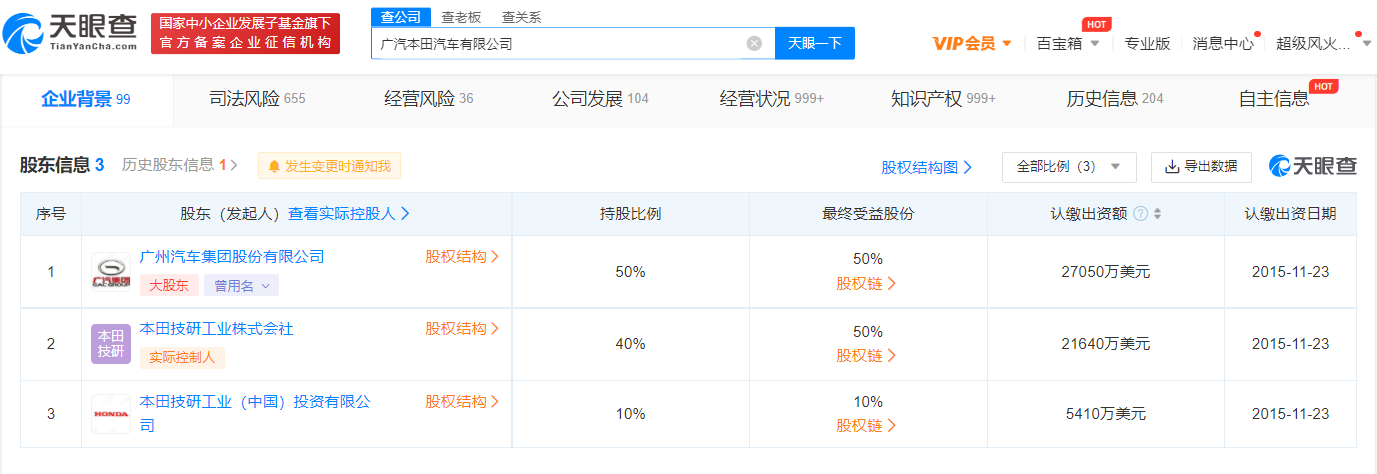Click the 最终受益股份 column header
The height and width of the screenshot is (474, 1377).
(868, 214)
